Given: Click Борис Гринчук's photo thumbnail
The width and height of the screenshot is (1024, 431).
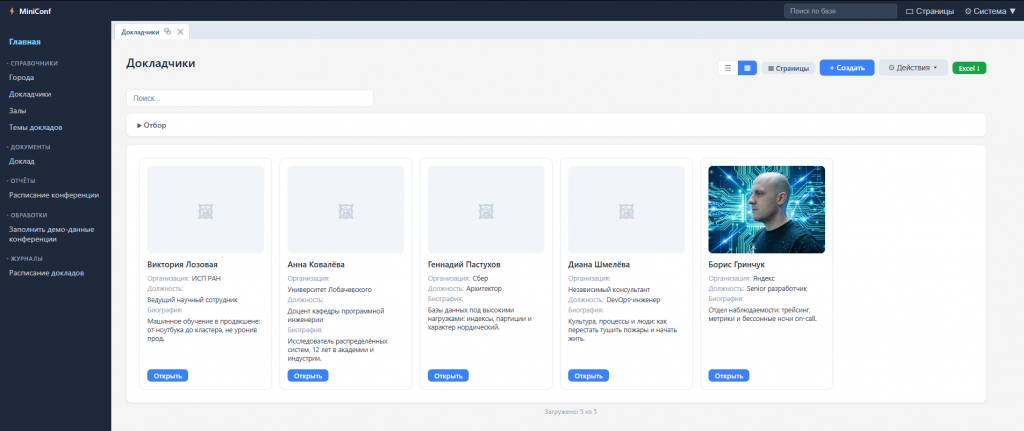Looking at the screenshot, I should tap(766, 210).
